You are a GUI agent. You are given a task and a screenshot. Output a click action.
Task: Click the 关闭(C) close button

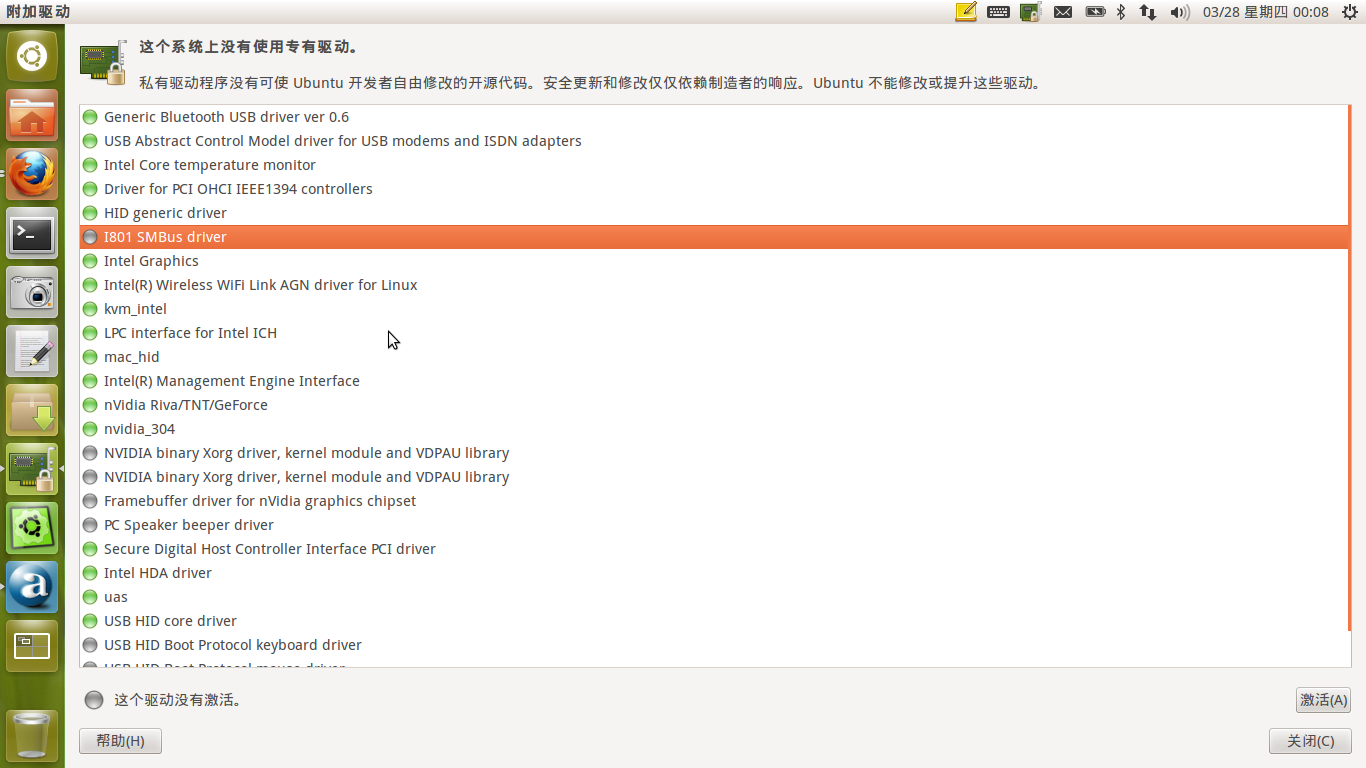click(1310, 741)
